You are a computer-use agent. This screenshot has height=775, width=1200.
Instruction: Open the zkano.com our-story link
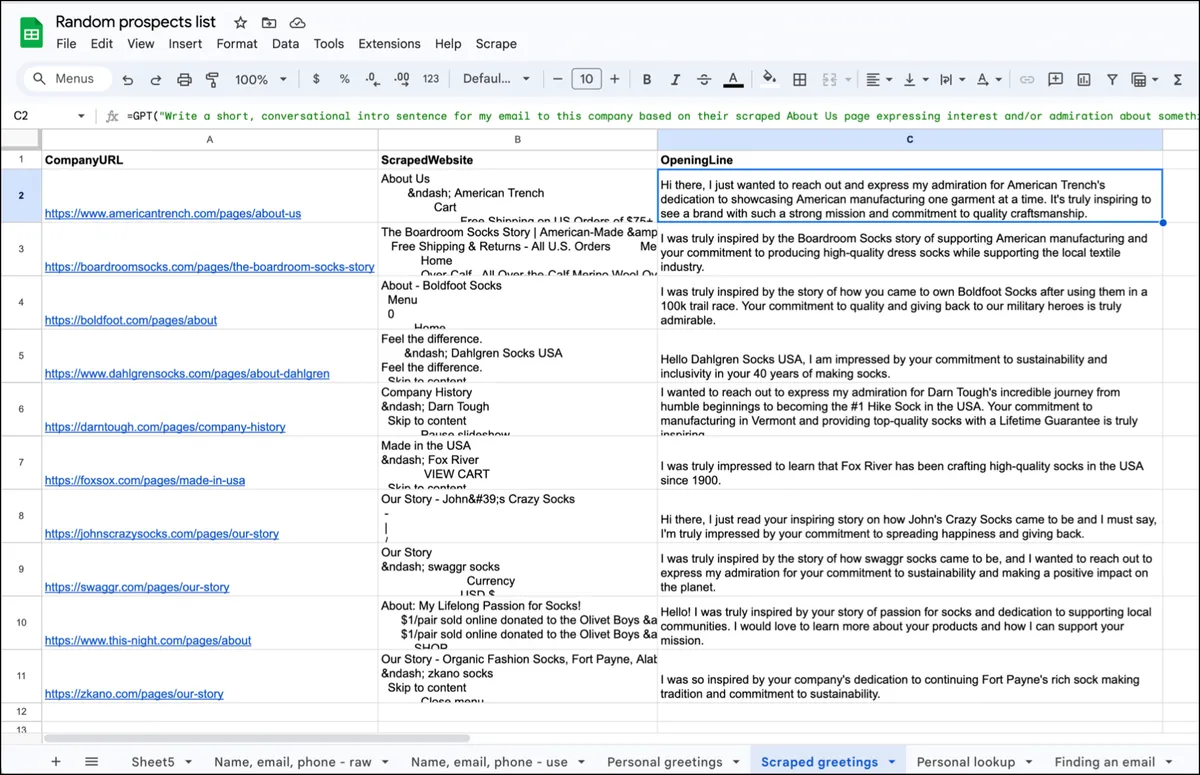tap(134, 694)
